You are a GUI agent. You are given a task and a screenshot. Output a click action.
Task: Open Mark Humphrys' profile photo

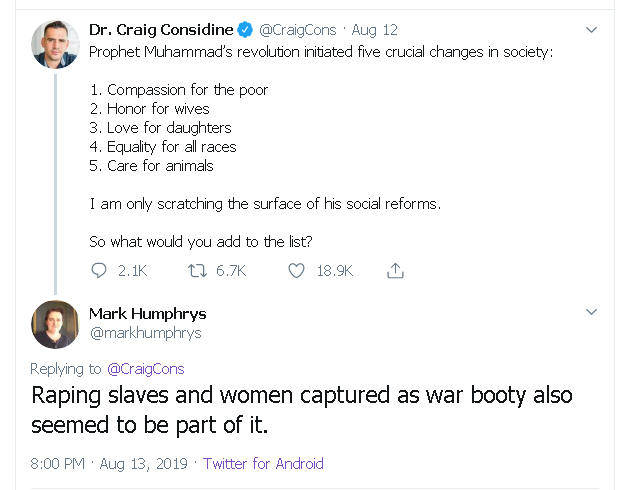pyautogui.click(x=55, y=324)
